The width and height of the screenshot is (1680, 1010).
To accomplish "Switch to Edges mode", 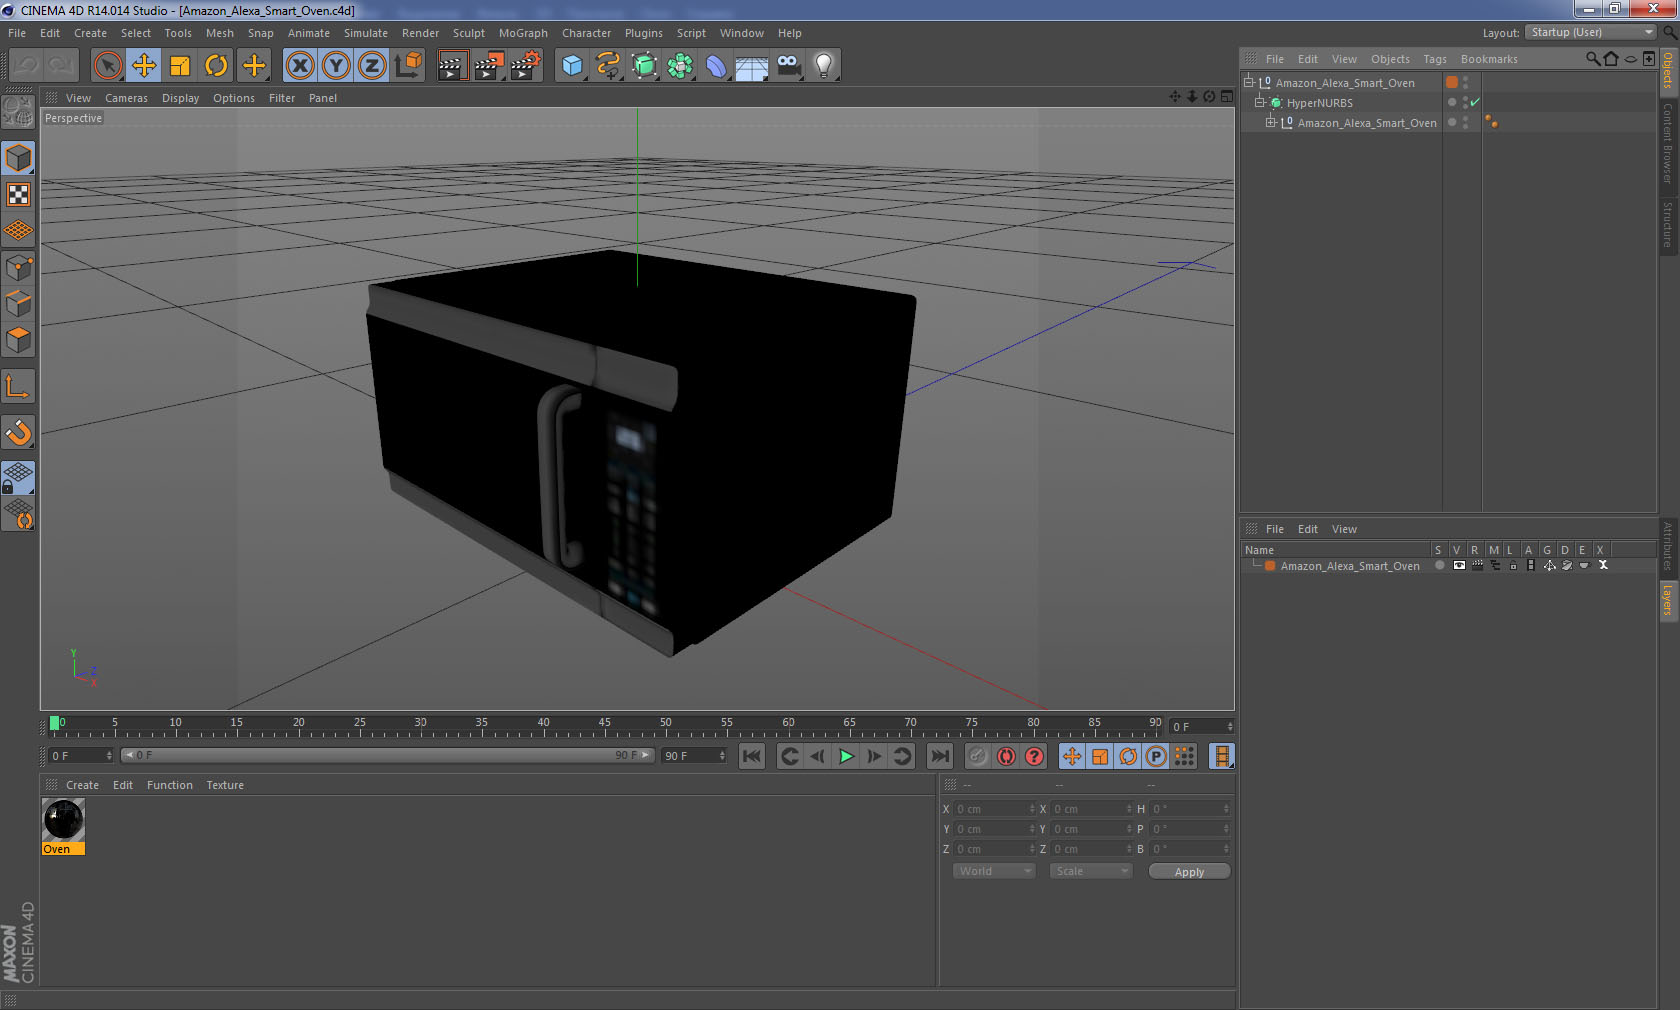I will 19,304.
